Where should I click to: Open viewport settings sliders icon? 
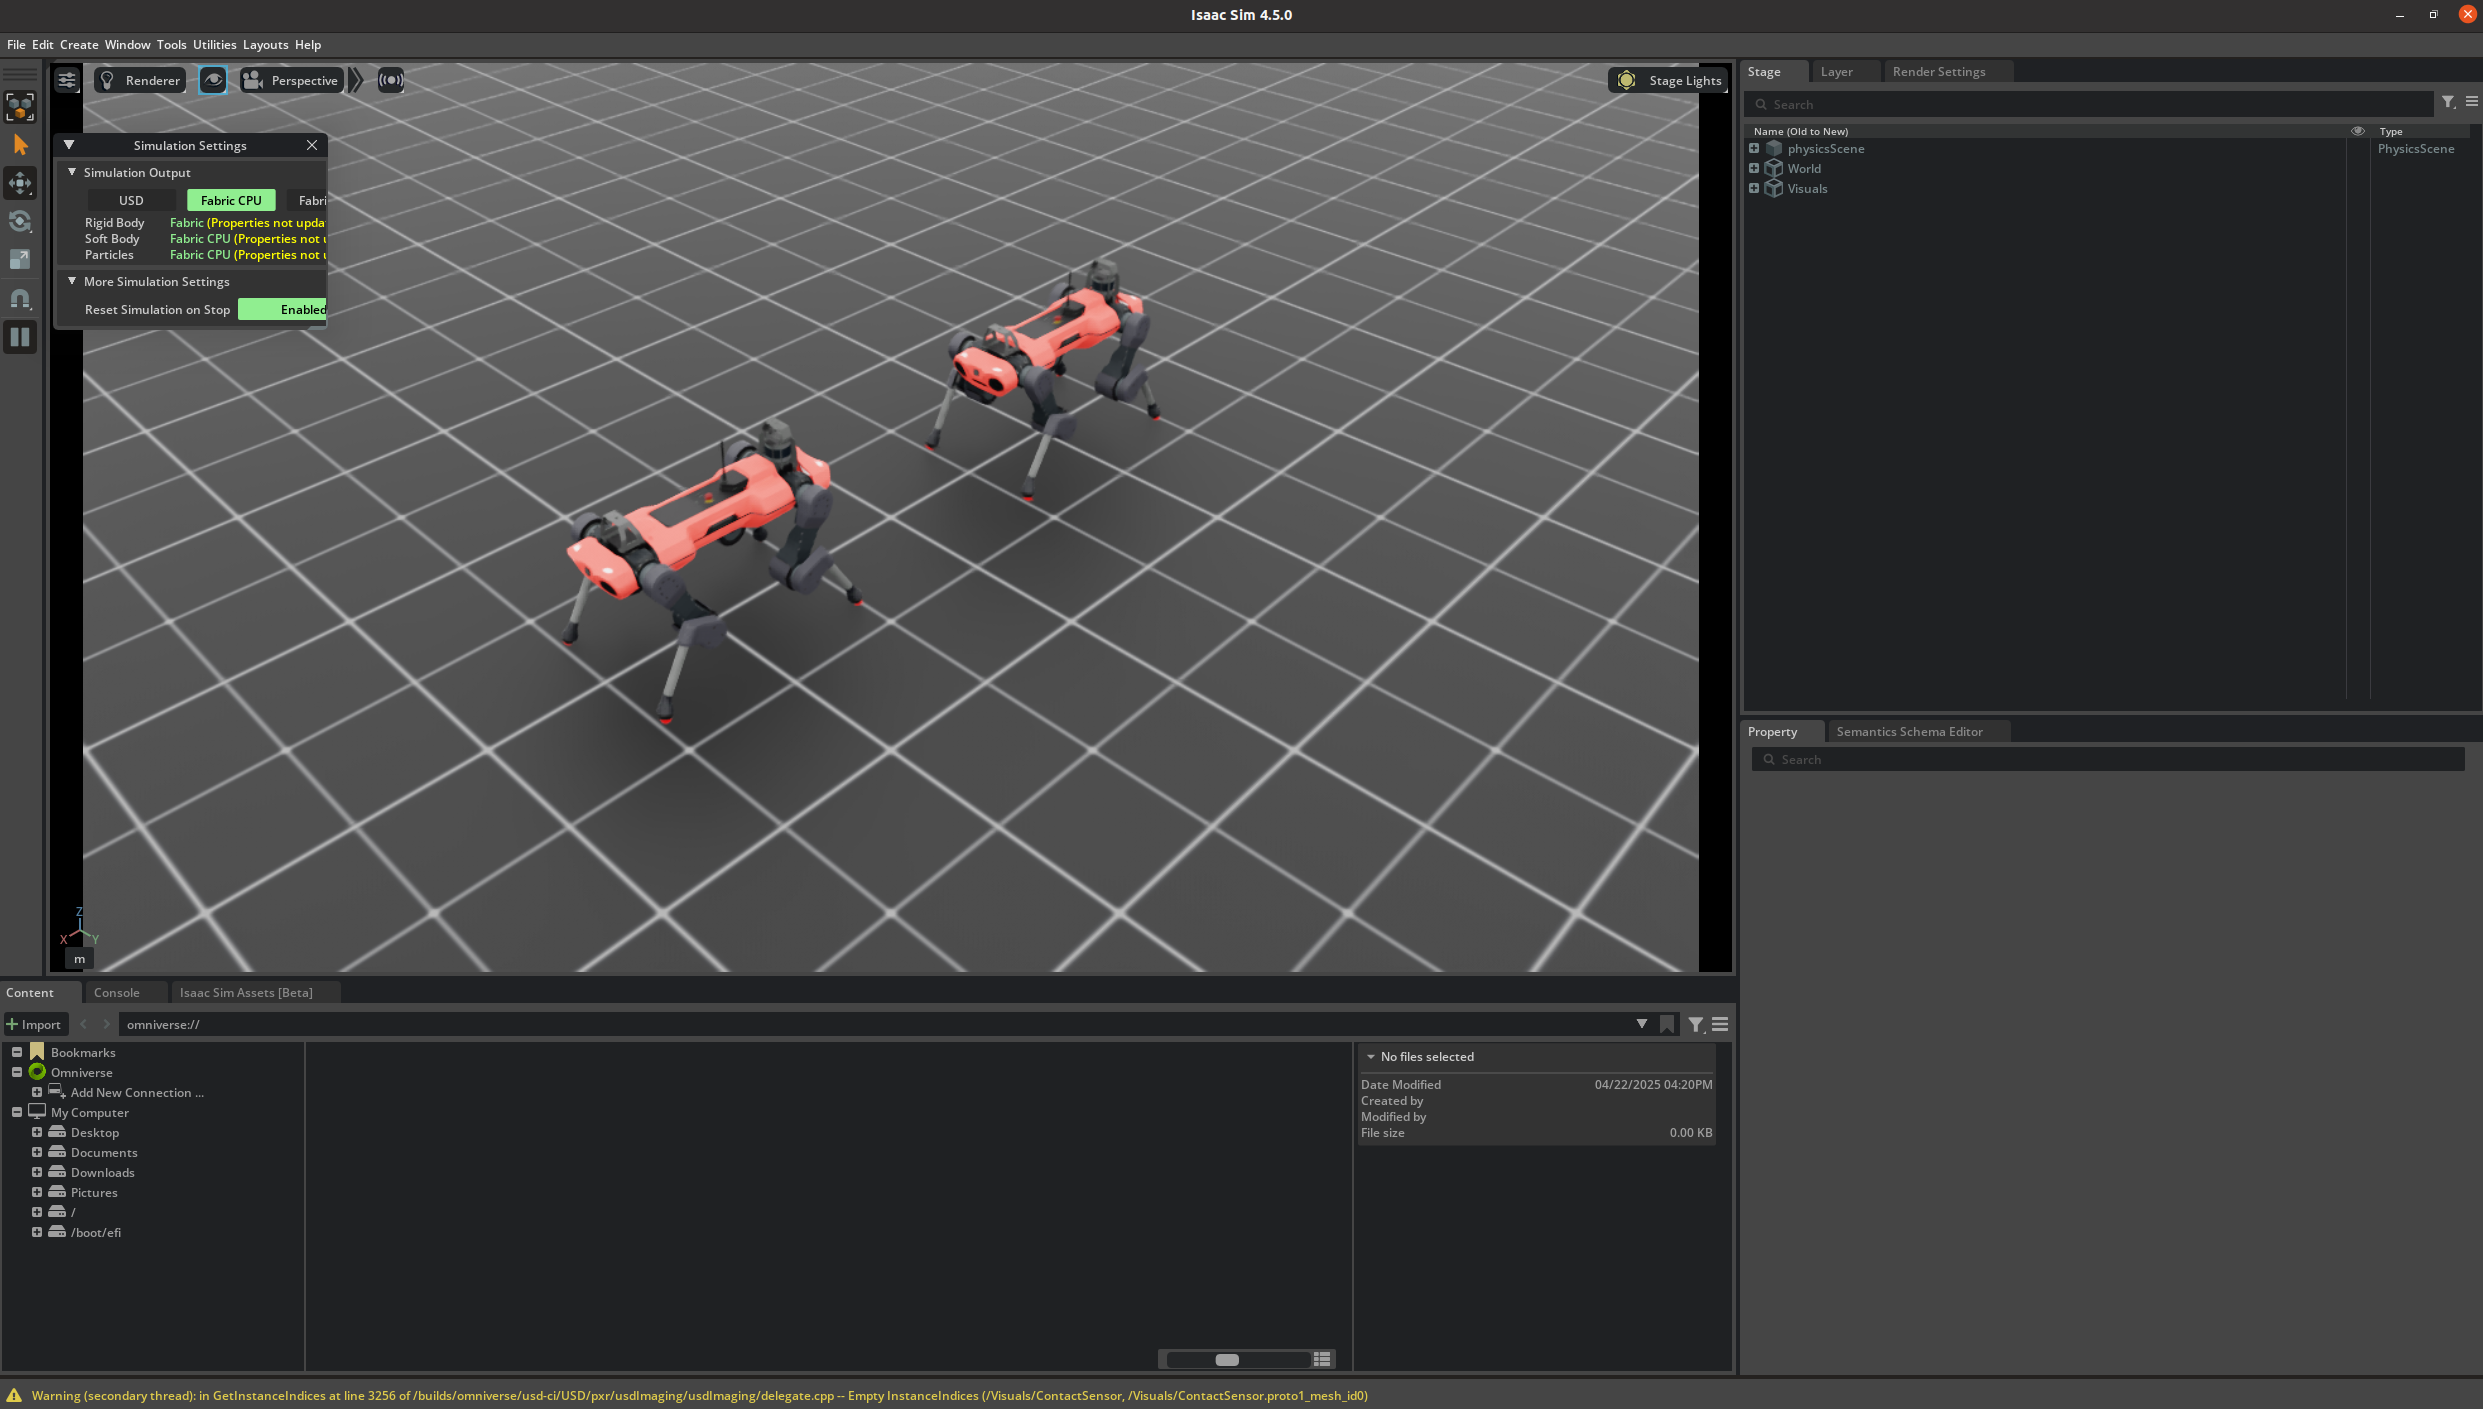67,81
